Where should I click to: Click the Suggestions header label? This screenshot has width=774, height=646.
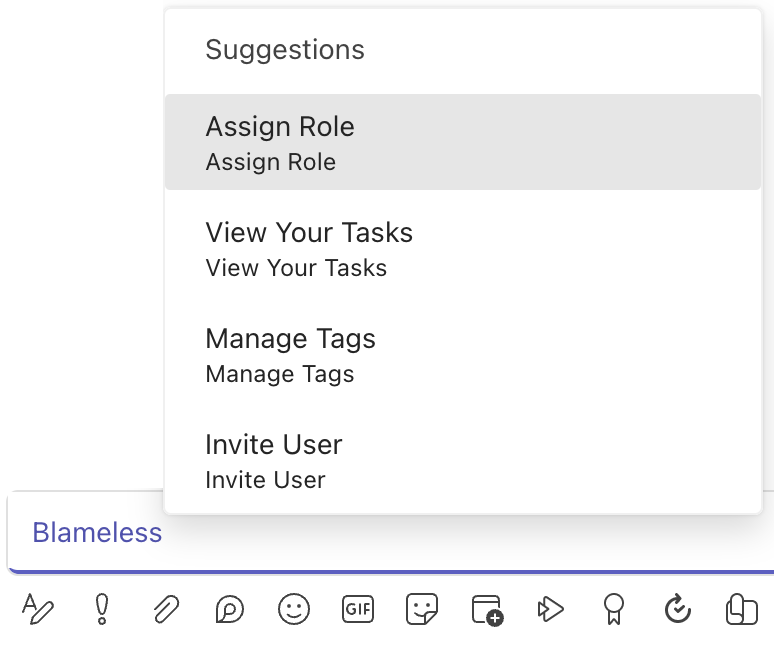[285, 50]
